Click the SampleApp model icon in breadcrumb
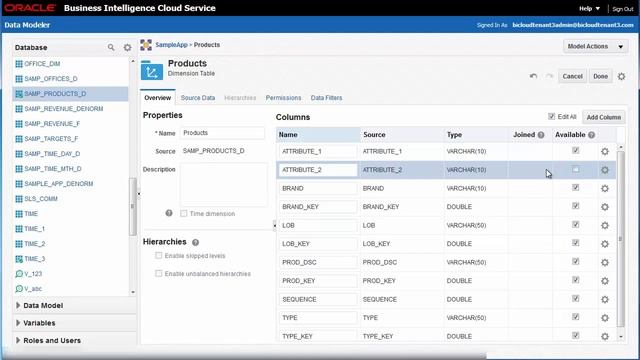640x360 pixels. coord(146,45)
